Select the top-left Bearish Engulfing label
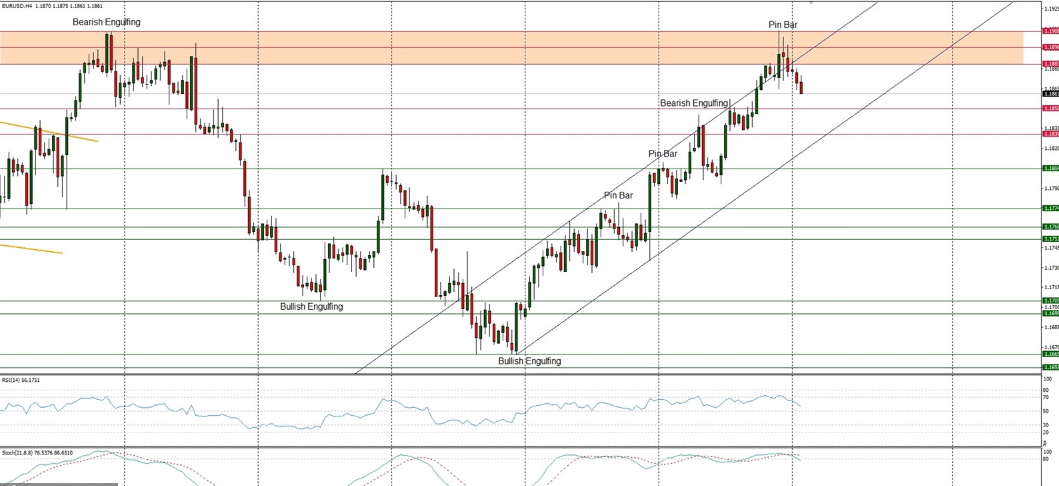The image size is (1059, 486). (106, 21)
